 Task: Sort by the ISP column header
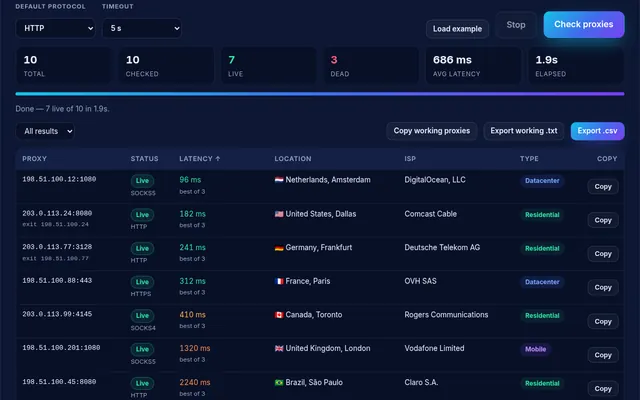[410, 159]
